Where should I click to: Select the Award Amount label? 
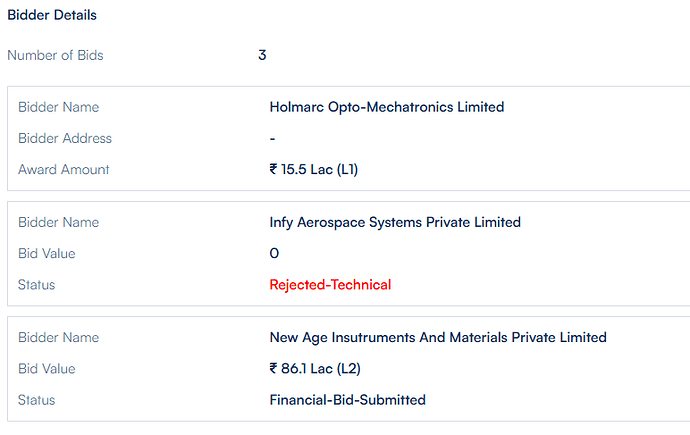click(63, 170)
